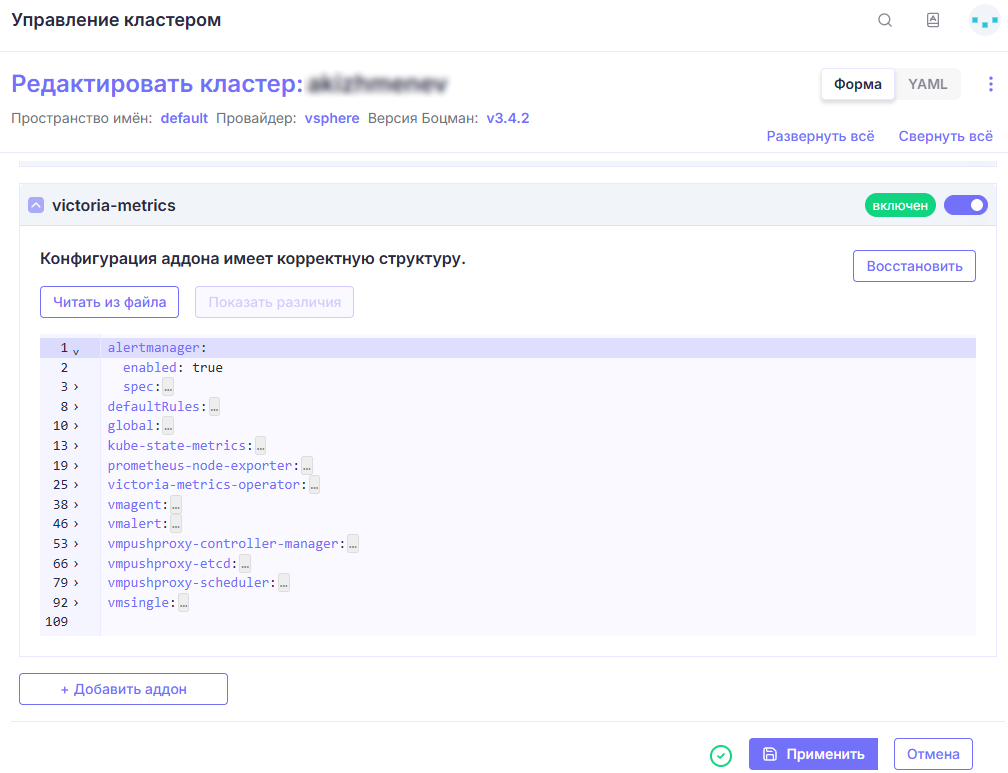Switch to the YAML view tab

pyautogui.click(x=927, y=84)
